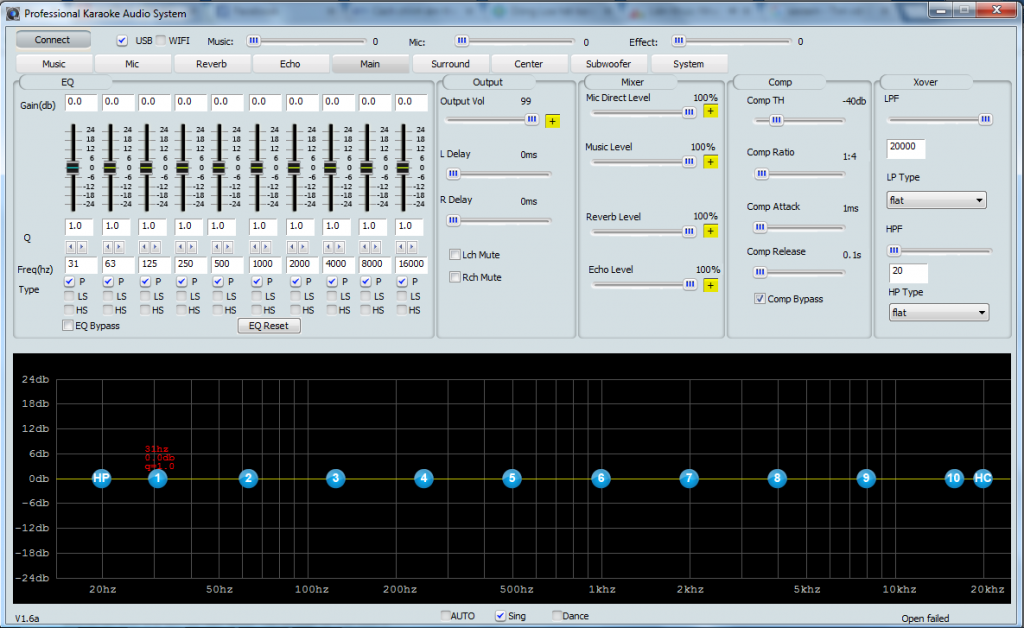The height and width of the screenshot is (628, 1024).
Task: Click the EQ Reset button
Action: 268,326
